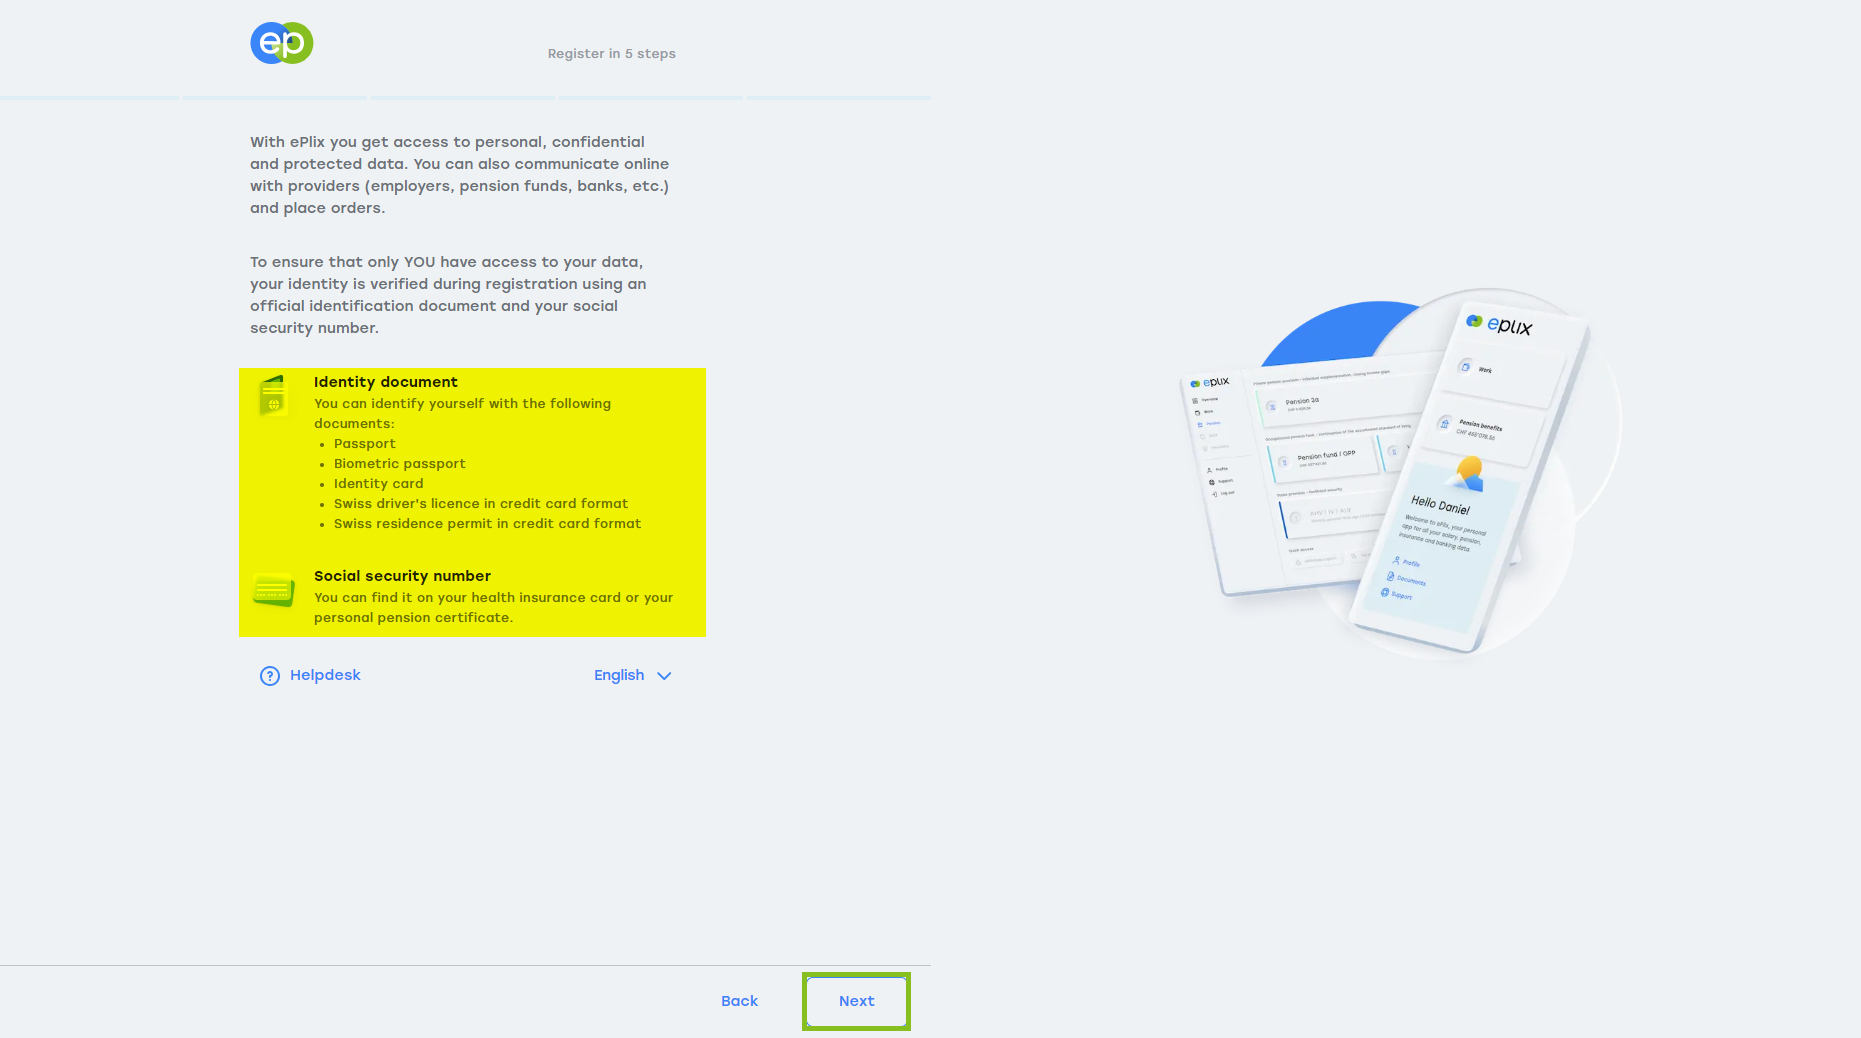Click the Back button
This screenshot has width=1861, height=1038.
point(739,1000)
